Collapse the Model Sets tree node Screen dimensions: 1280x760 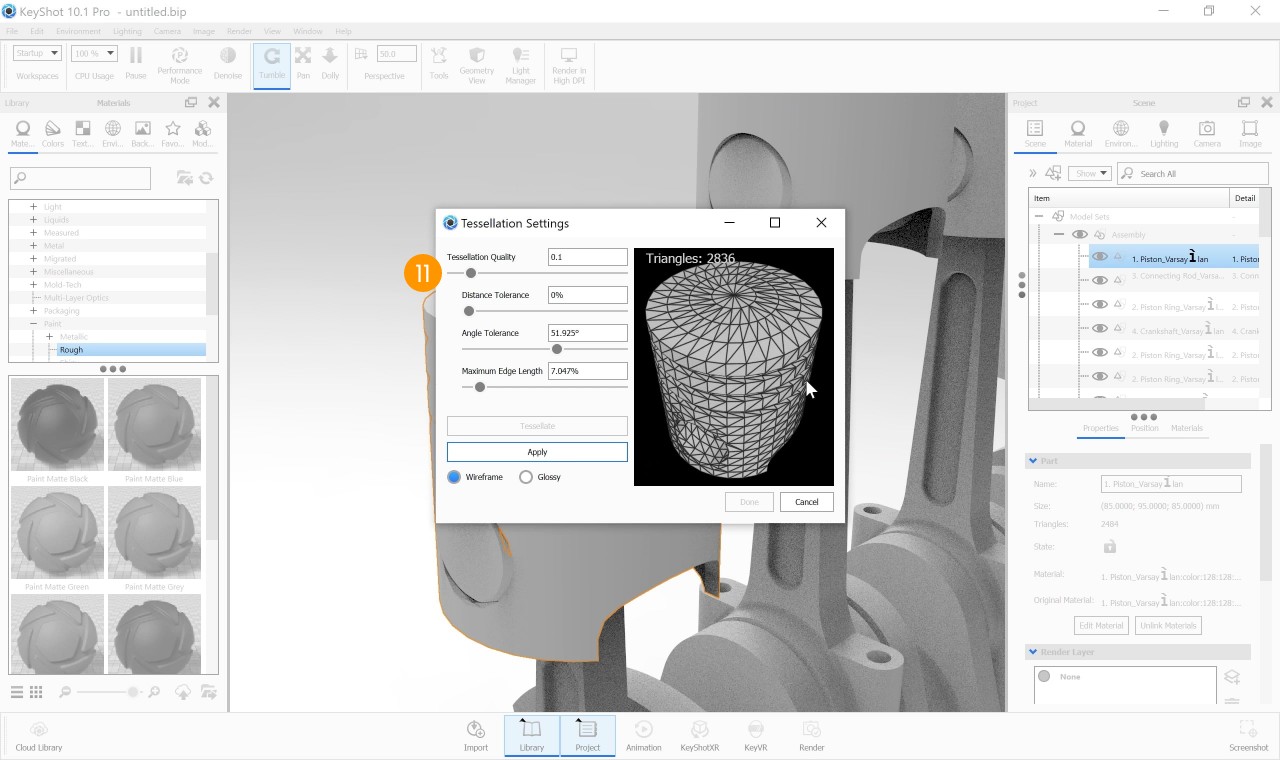[1038, 216]
